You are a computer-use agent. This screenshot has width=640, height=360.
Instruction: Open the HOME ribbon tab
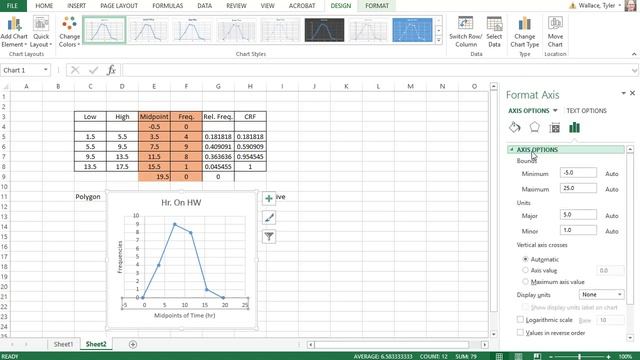pos(44,6)
